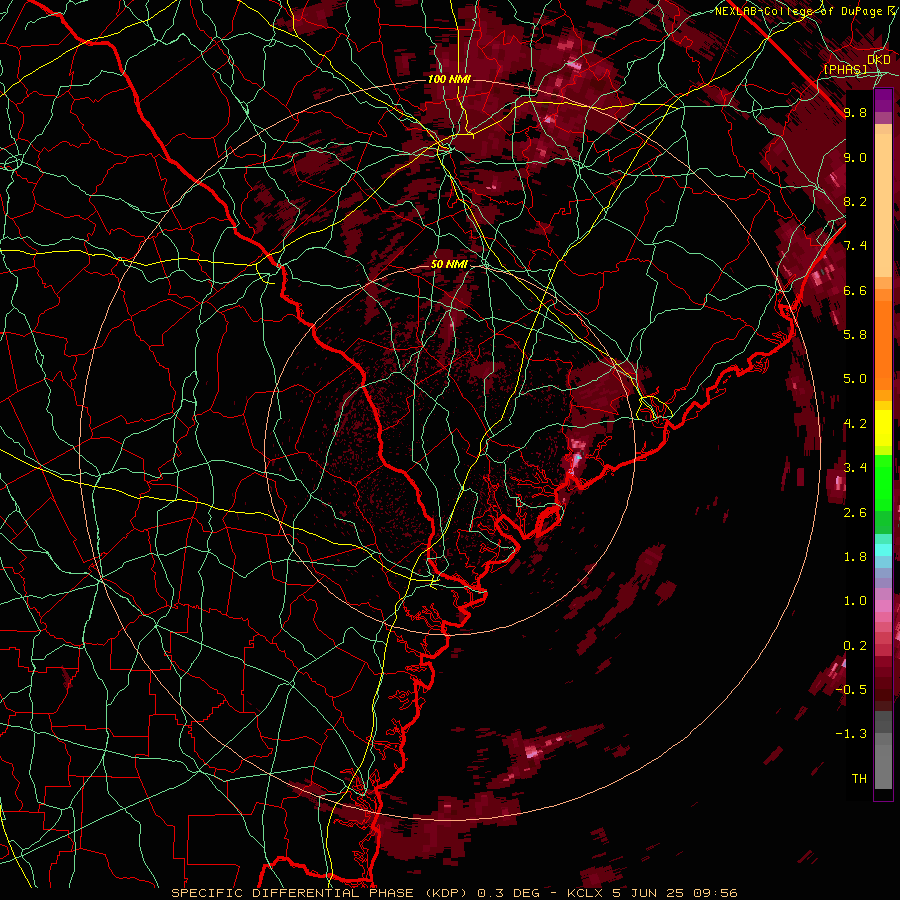Click the cyan band in the color bar

tap(883, 550)
